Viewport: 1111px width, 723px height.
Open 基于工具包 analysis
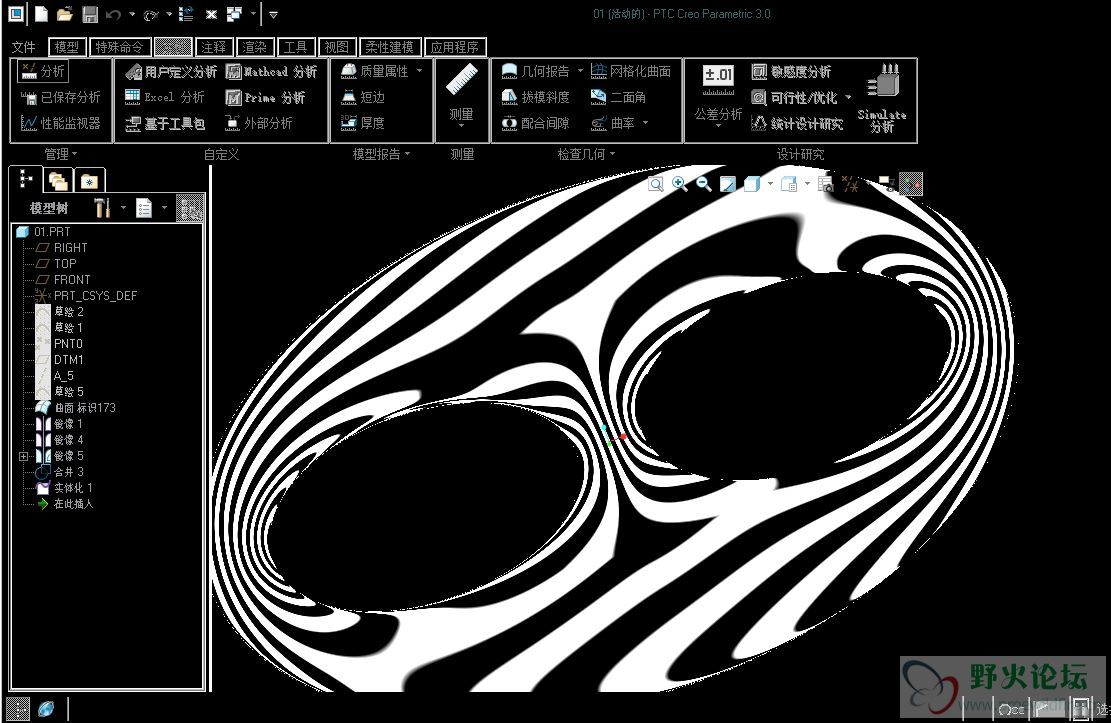165,123
